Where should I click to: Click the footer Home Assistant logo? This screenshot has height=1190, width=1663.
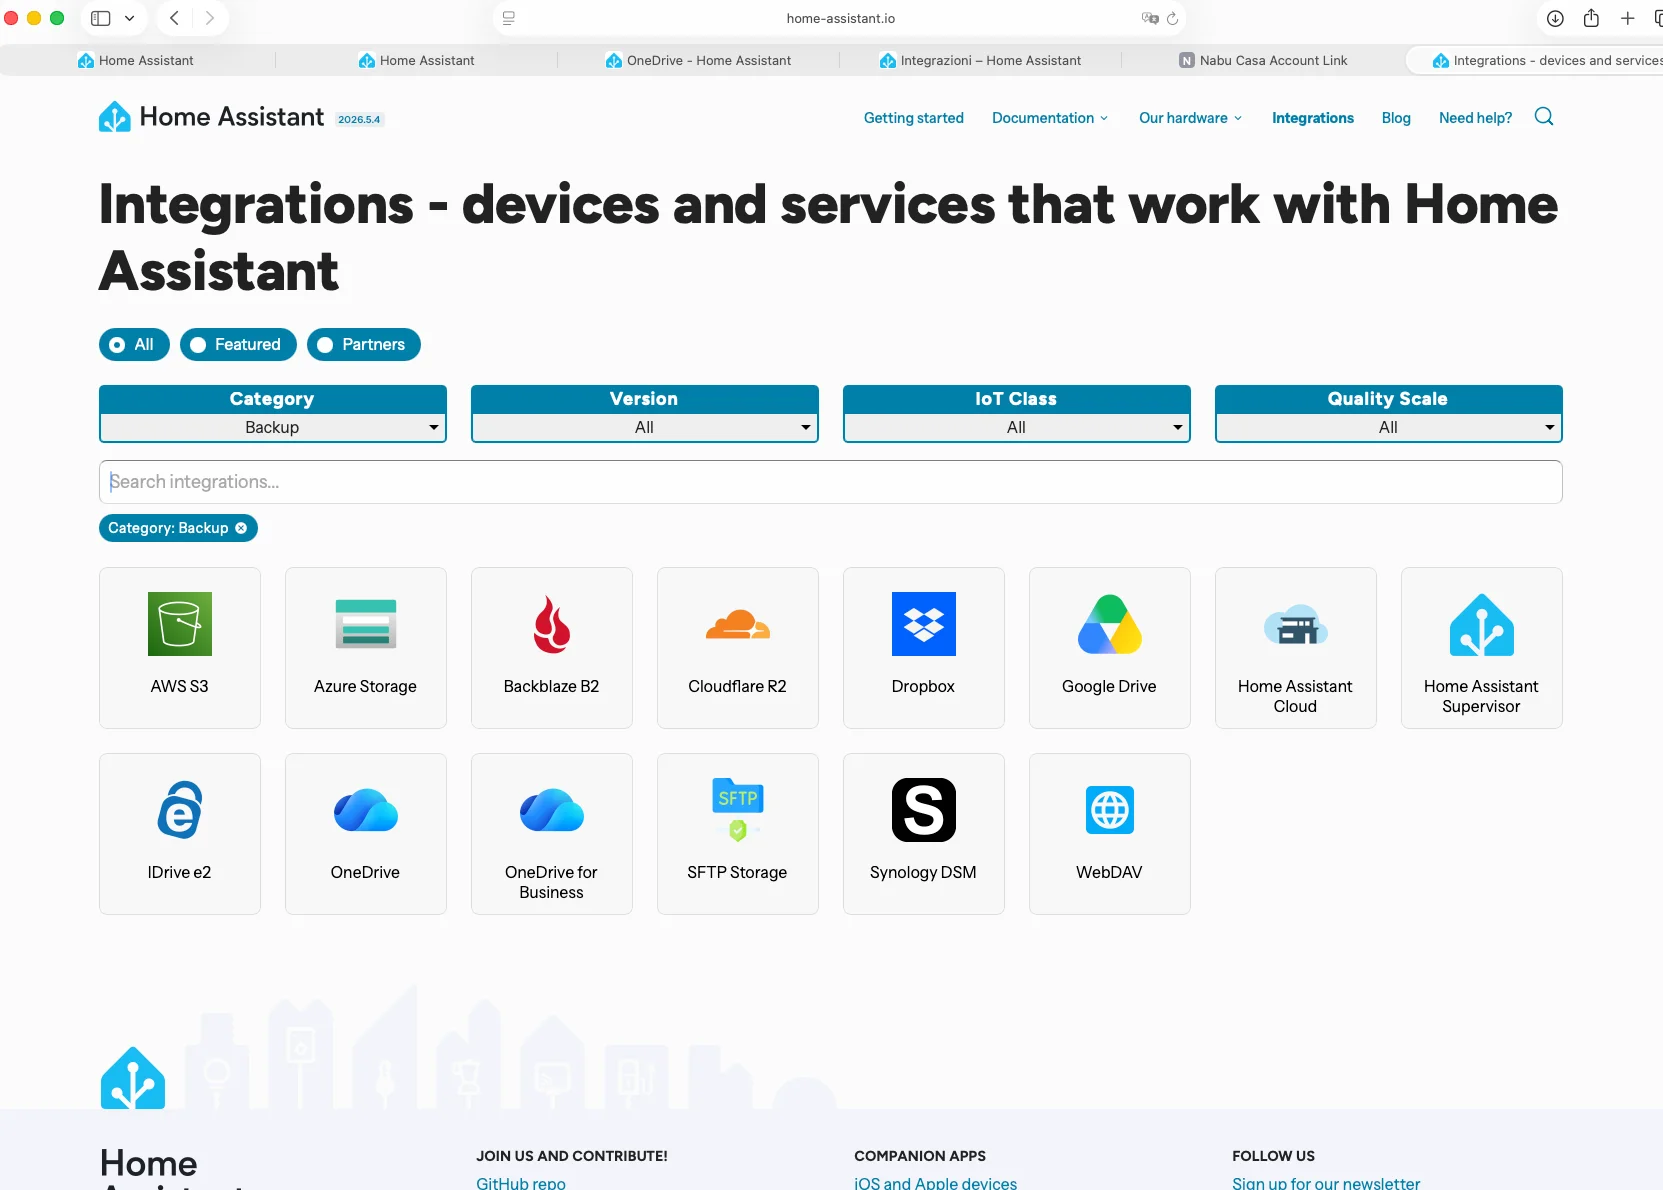(133, 1078)
